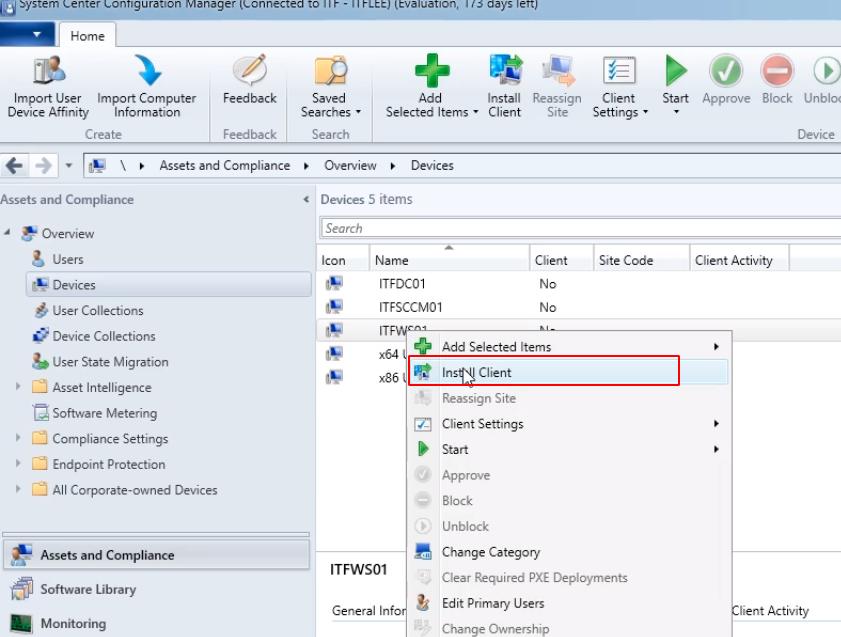Screen dimensions: 841x637
Task: Select the ITFDC01 device row
Action: point(579,284)
